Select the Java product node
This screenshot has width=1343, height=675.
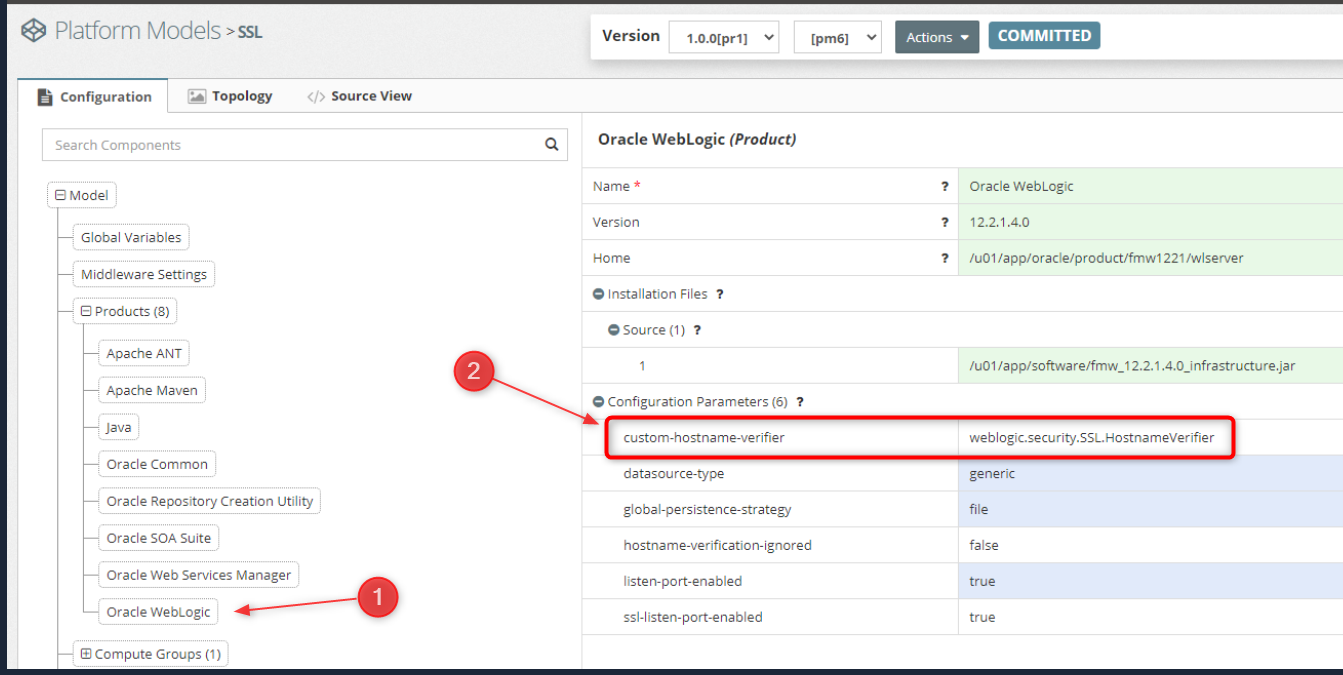(x=119, y=427)
